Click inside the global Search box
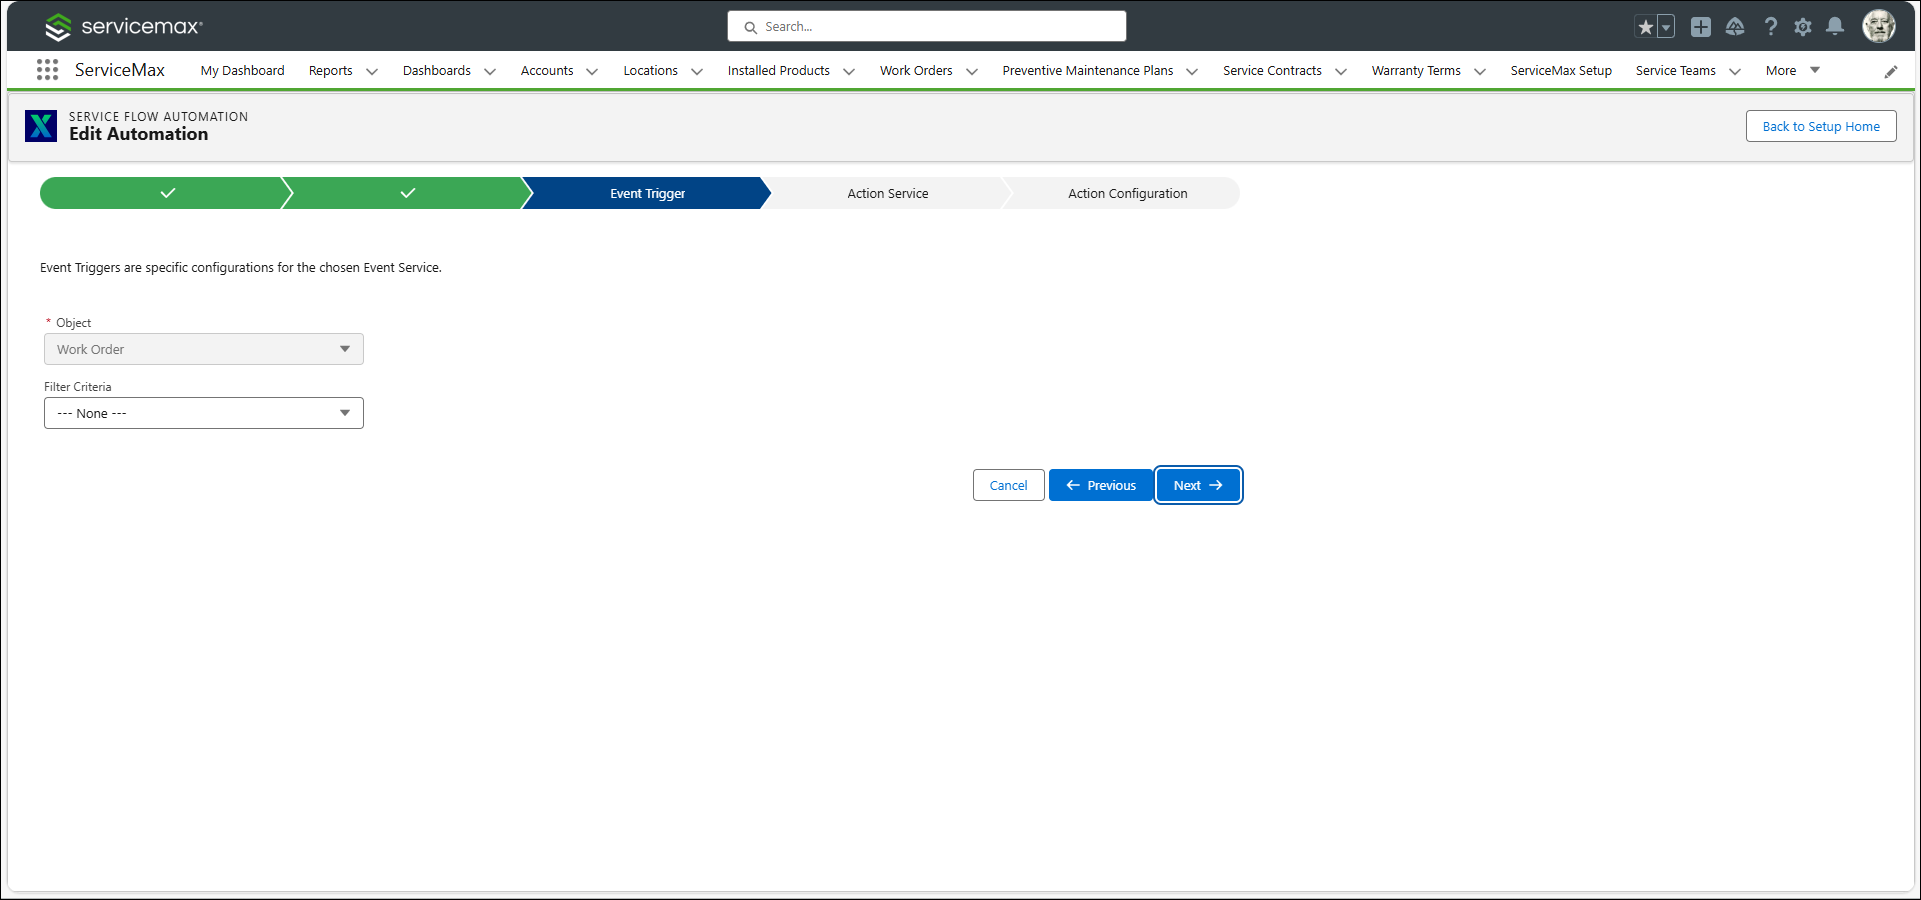 pos(927,27)
